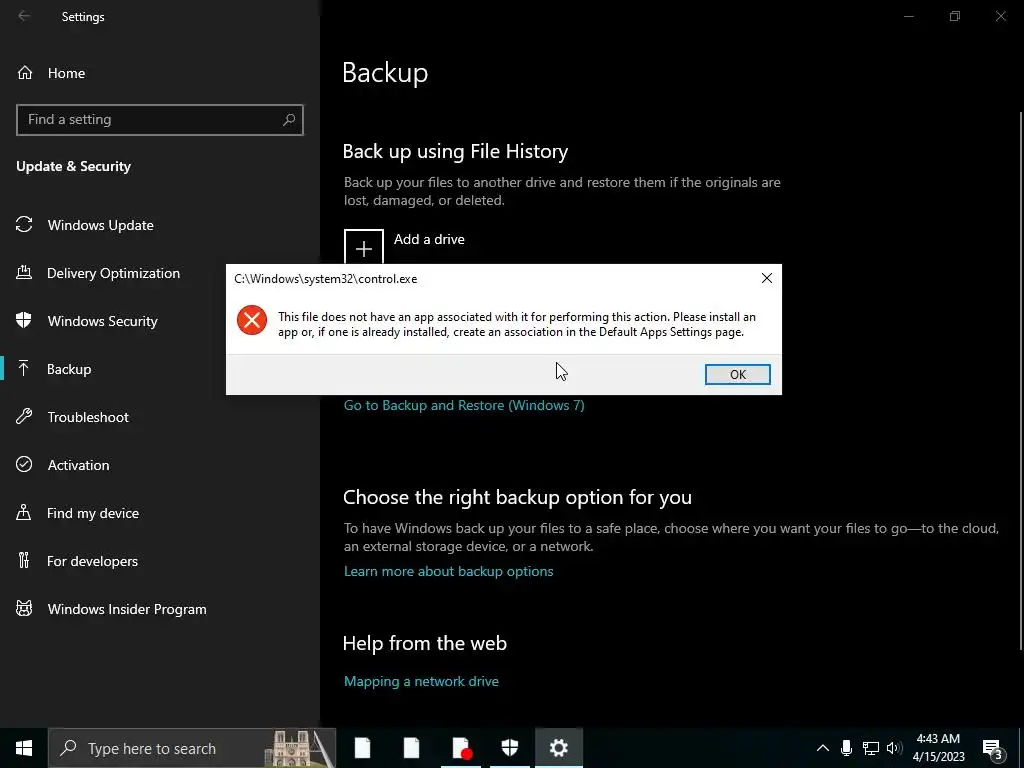Open Windows Security from the taskbar shield
Screen dimensions: 1024x768
point(509,748)
